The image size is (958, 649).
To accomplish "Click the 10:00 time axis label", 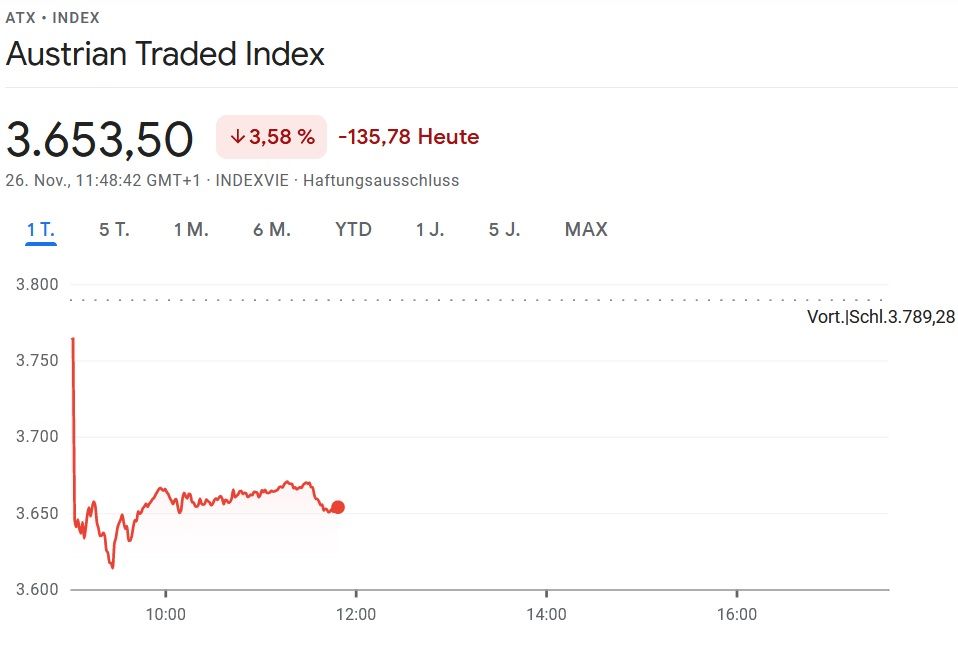I will 166,615.
